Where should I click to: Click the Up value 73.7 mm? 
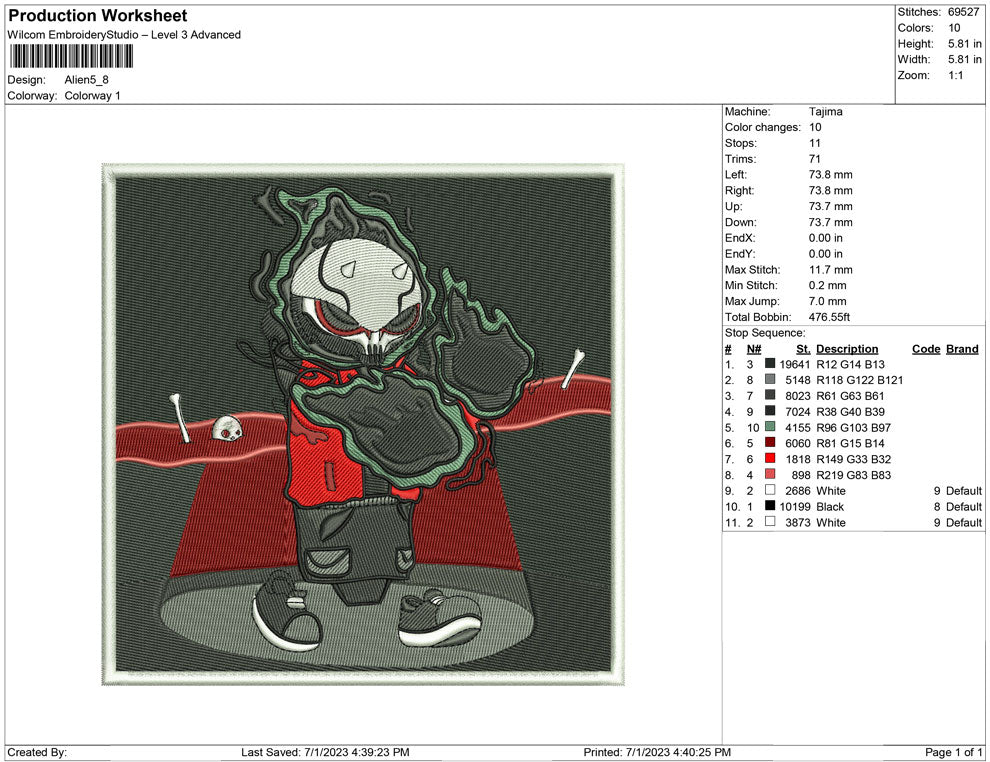830,206
